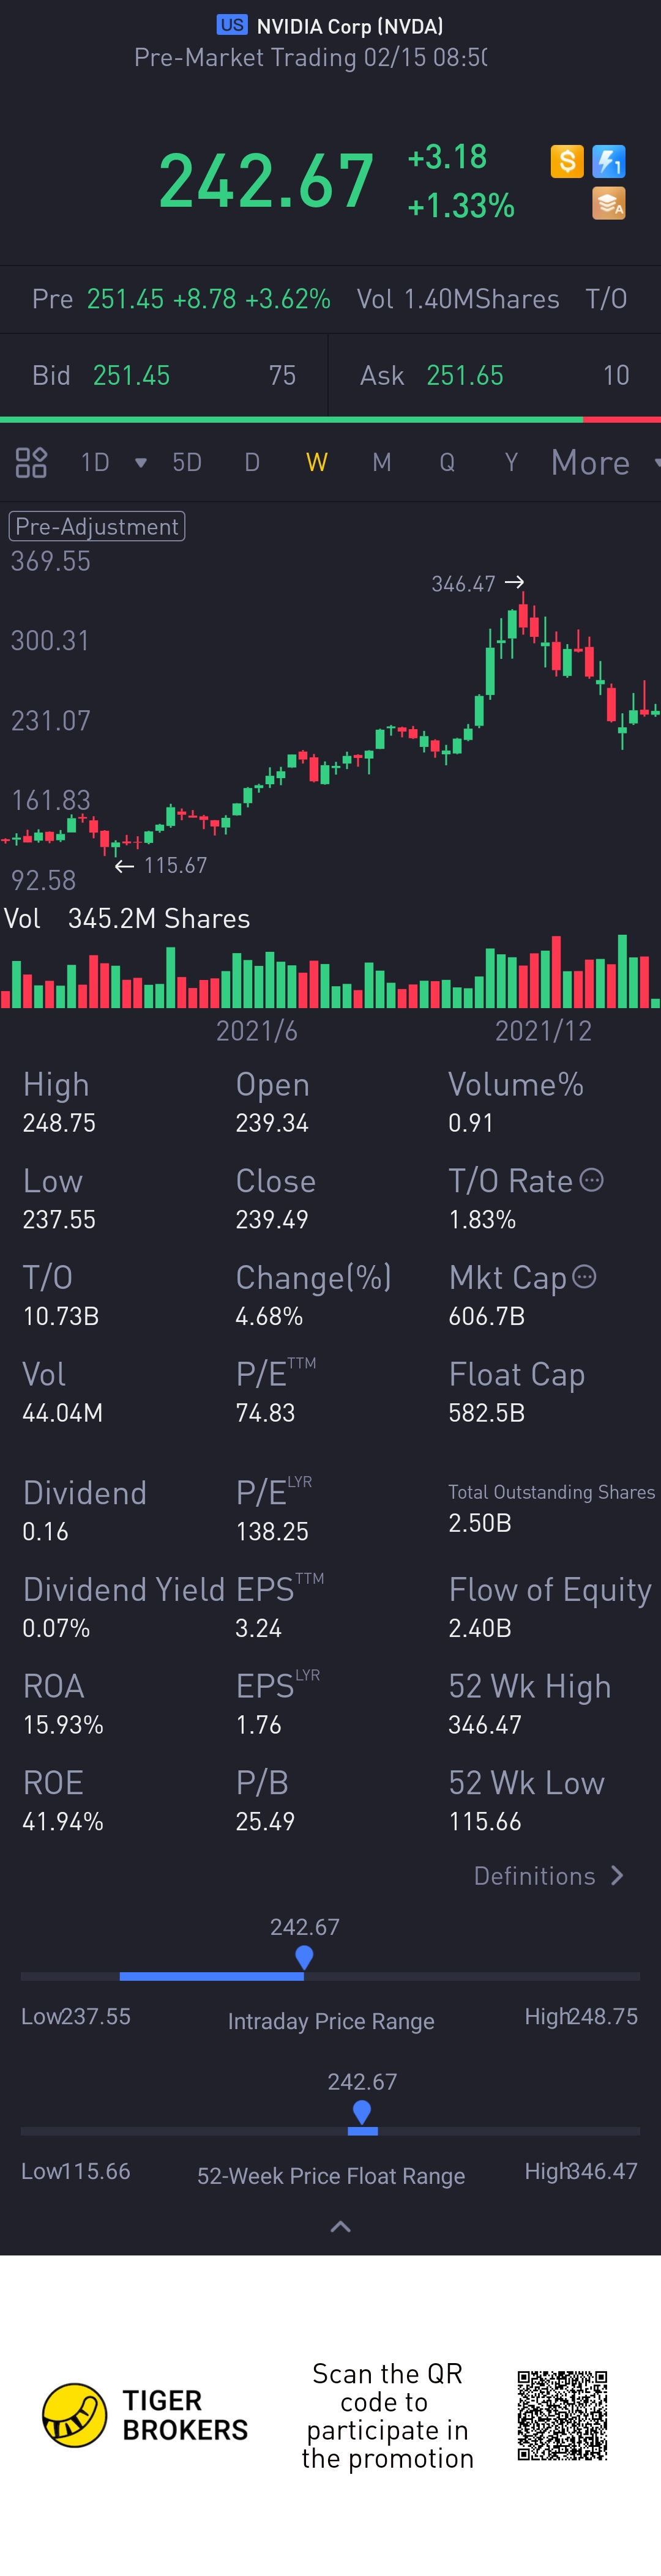
Task: Click the QR code image
Action: pyautogui.click(x=562, y=2415)
